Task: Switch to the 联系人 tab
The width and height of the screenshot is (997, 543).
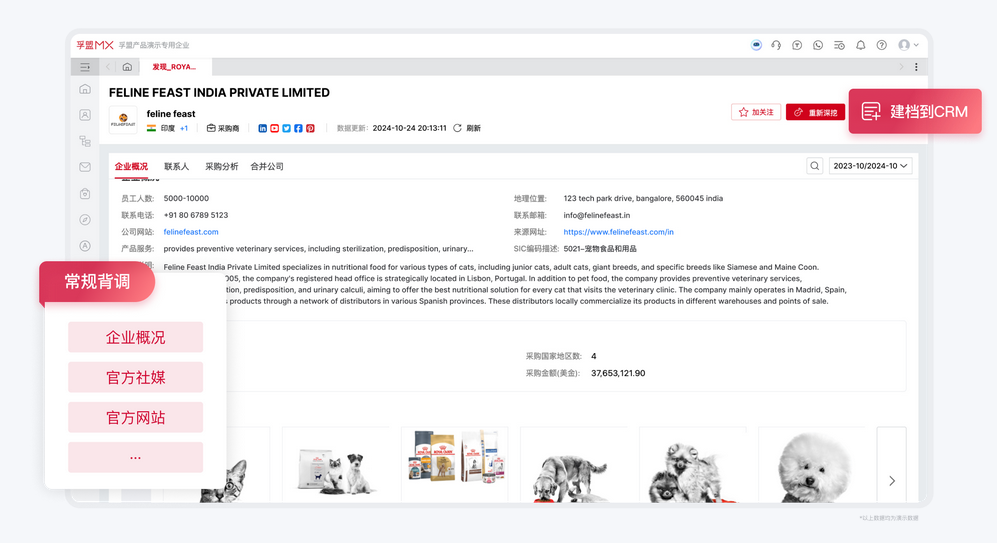Action: (176, 167)
